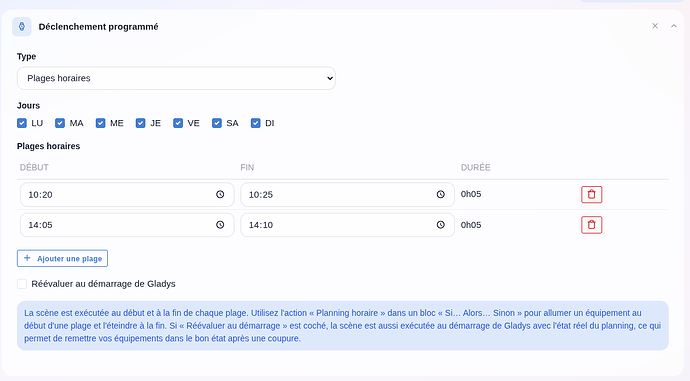Open the Type dropdown showing Plages horaires
The image size is (690, 381).
176,78
